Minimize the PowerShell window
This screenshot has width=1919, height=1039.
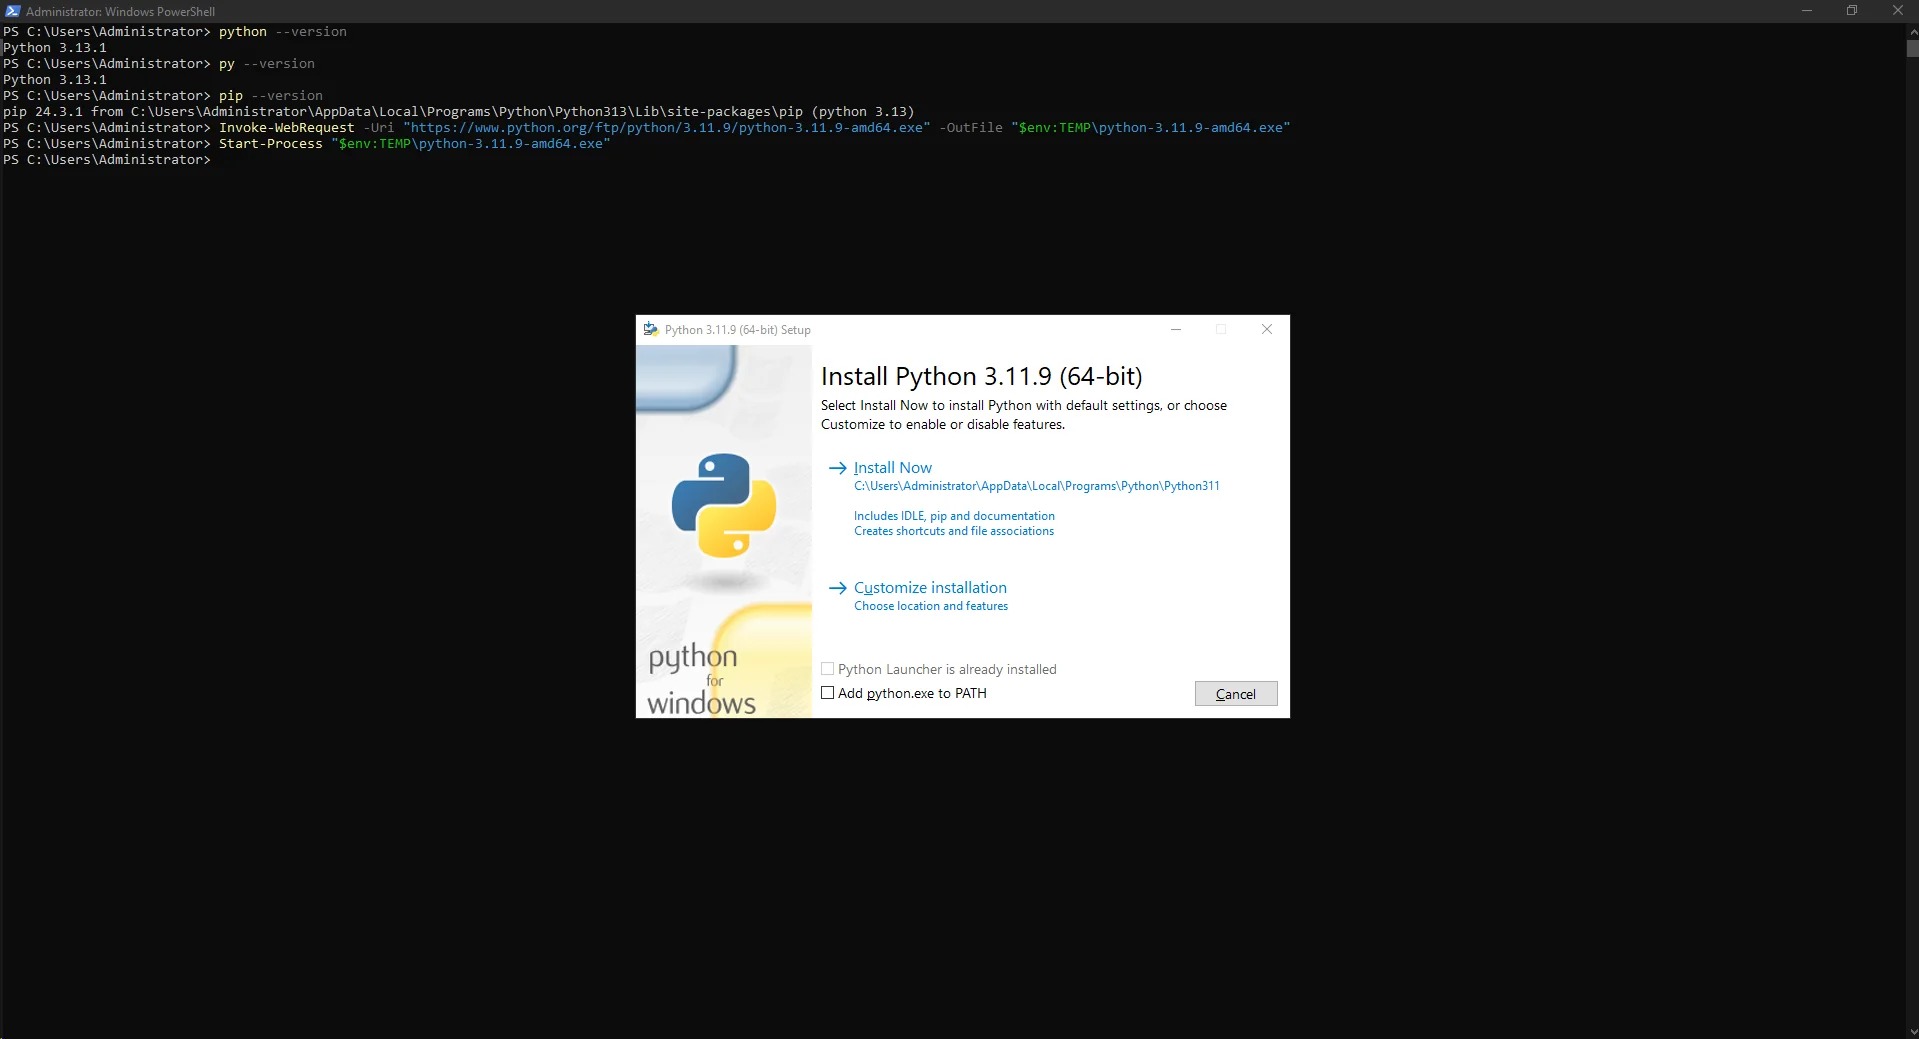pos(1807,11)
